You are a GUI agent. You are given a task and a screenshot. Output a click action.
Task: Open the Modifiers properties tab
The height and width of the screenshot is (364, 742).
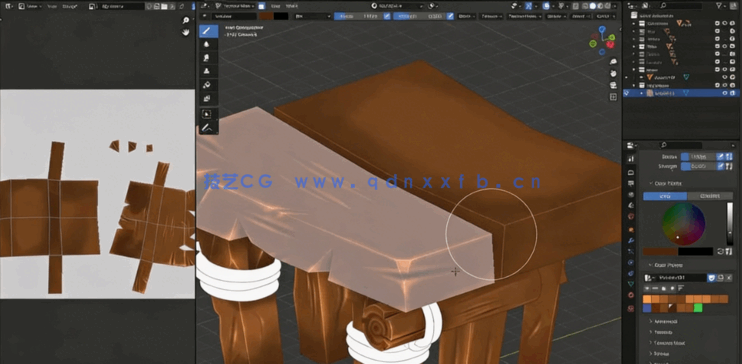click(630, 240)
